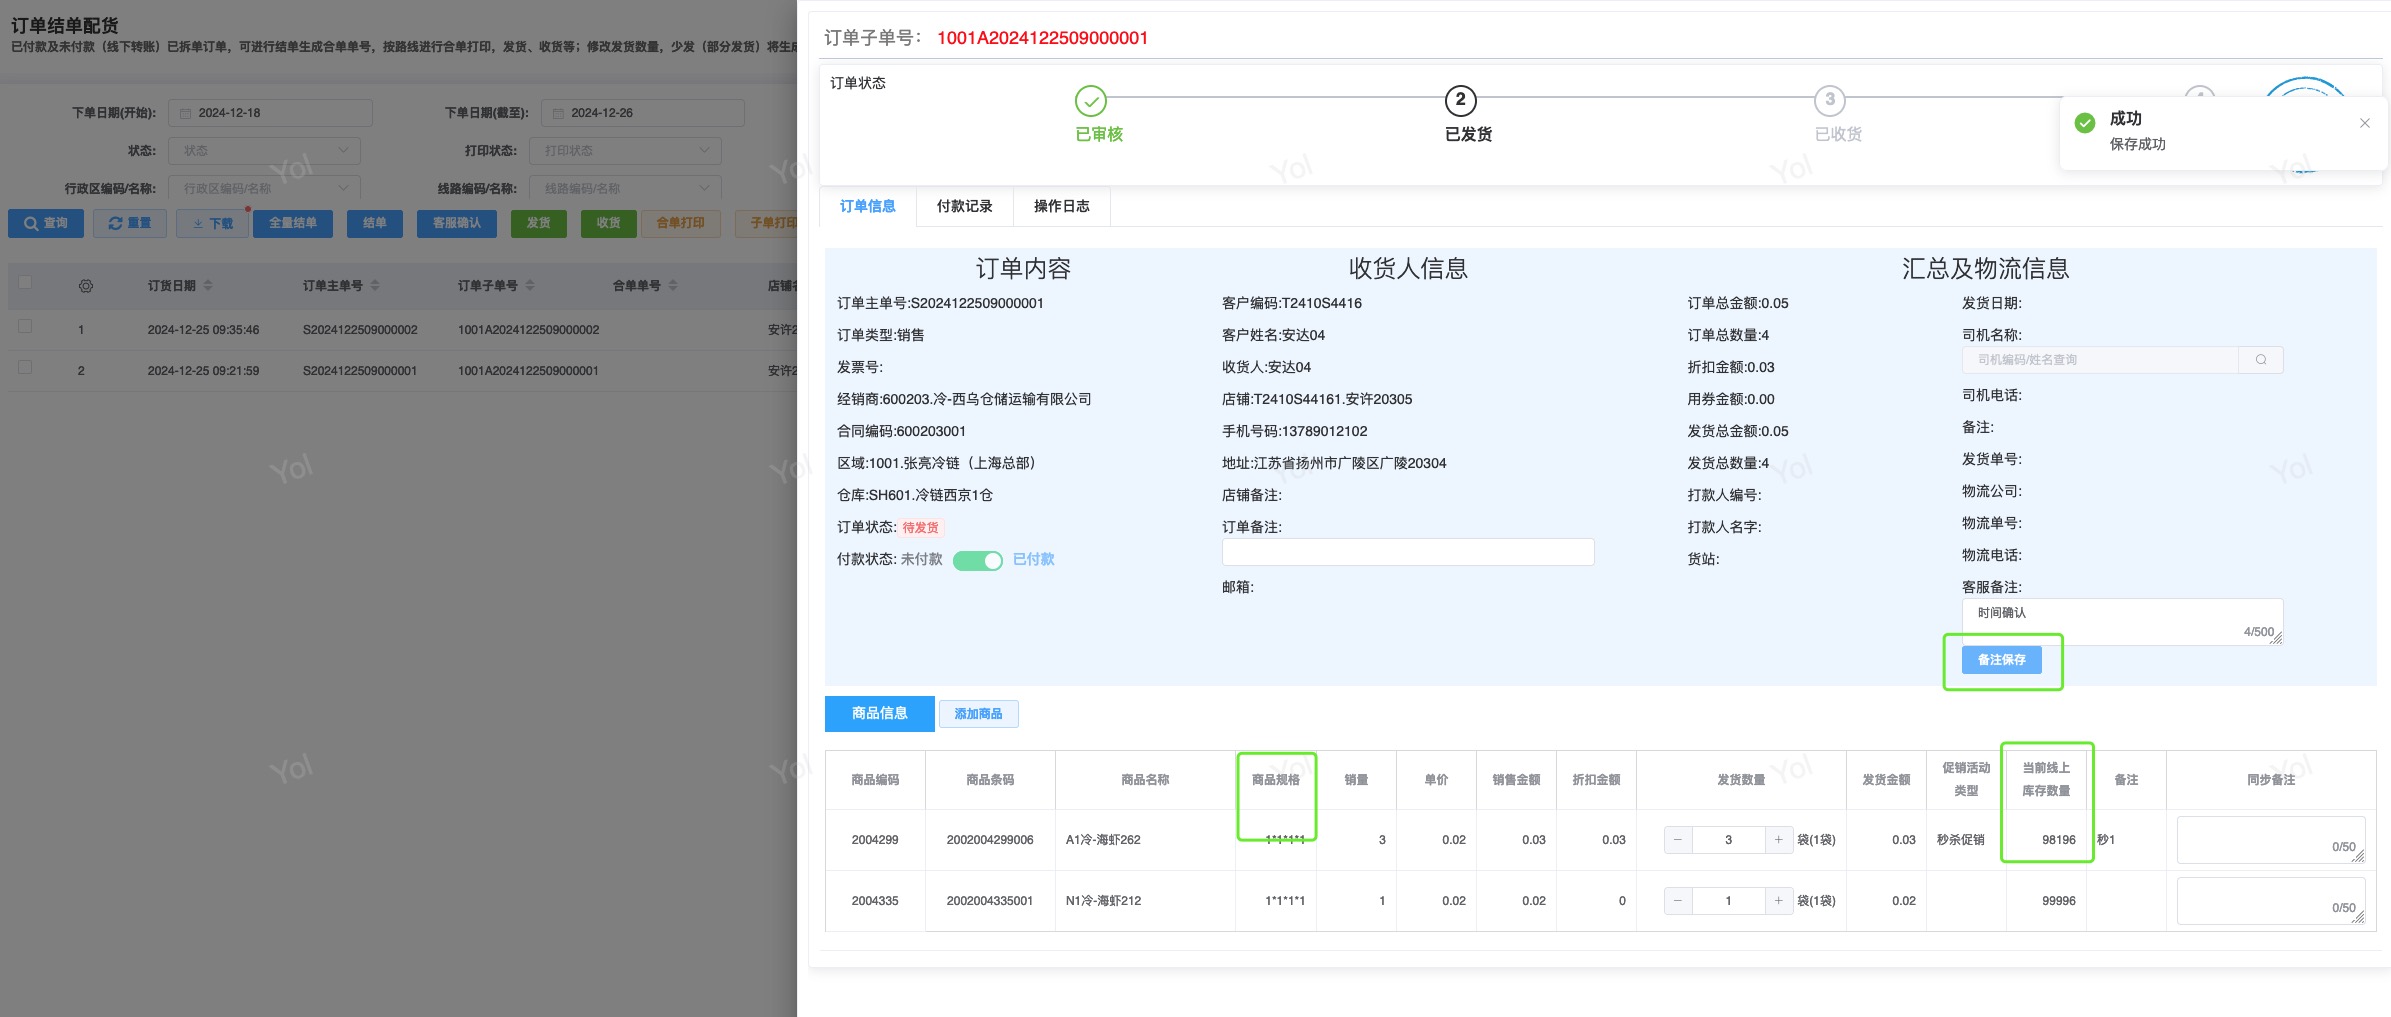Click into the 订单备注 input field
The image size is (2391, 1017).
[1407, 553]
